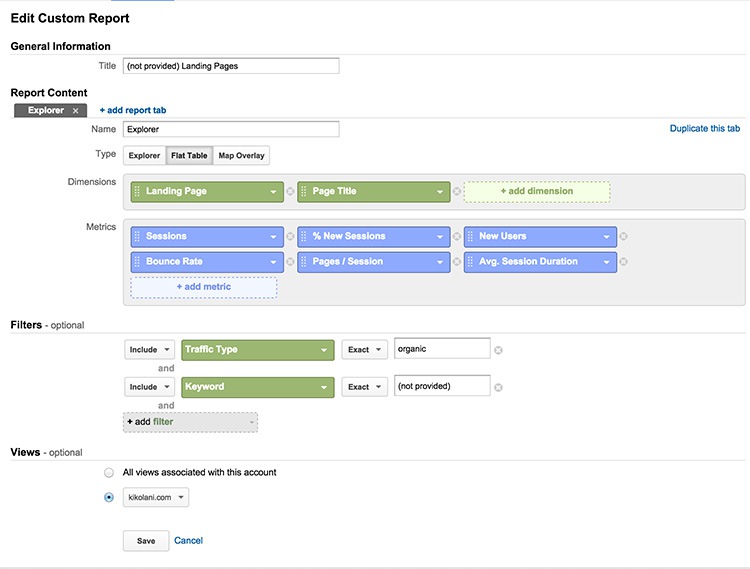Delete the Traffic Type filter via its x icon
750x569 pixels.
(498, 350)
